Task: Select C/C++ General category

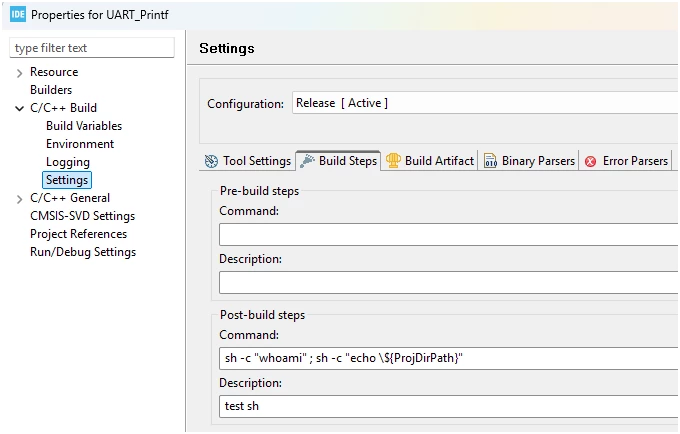Action: pyautogui.click(x=70, y=198)
